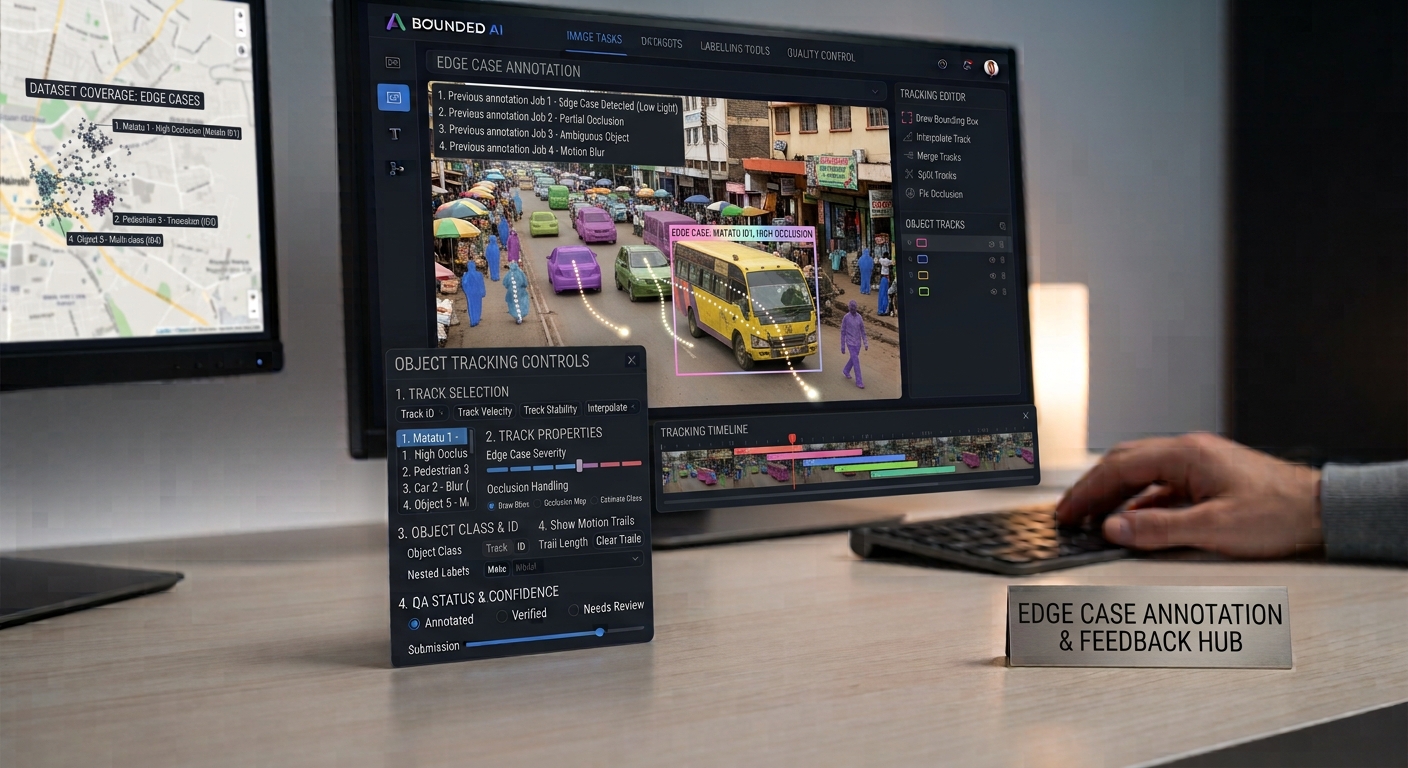Select the Text tool in sidebar
This screenshot has height=768, width=1408.
(394, 133)
